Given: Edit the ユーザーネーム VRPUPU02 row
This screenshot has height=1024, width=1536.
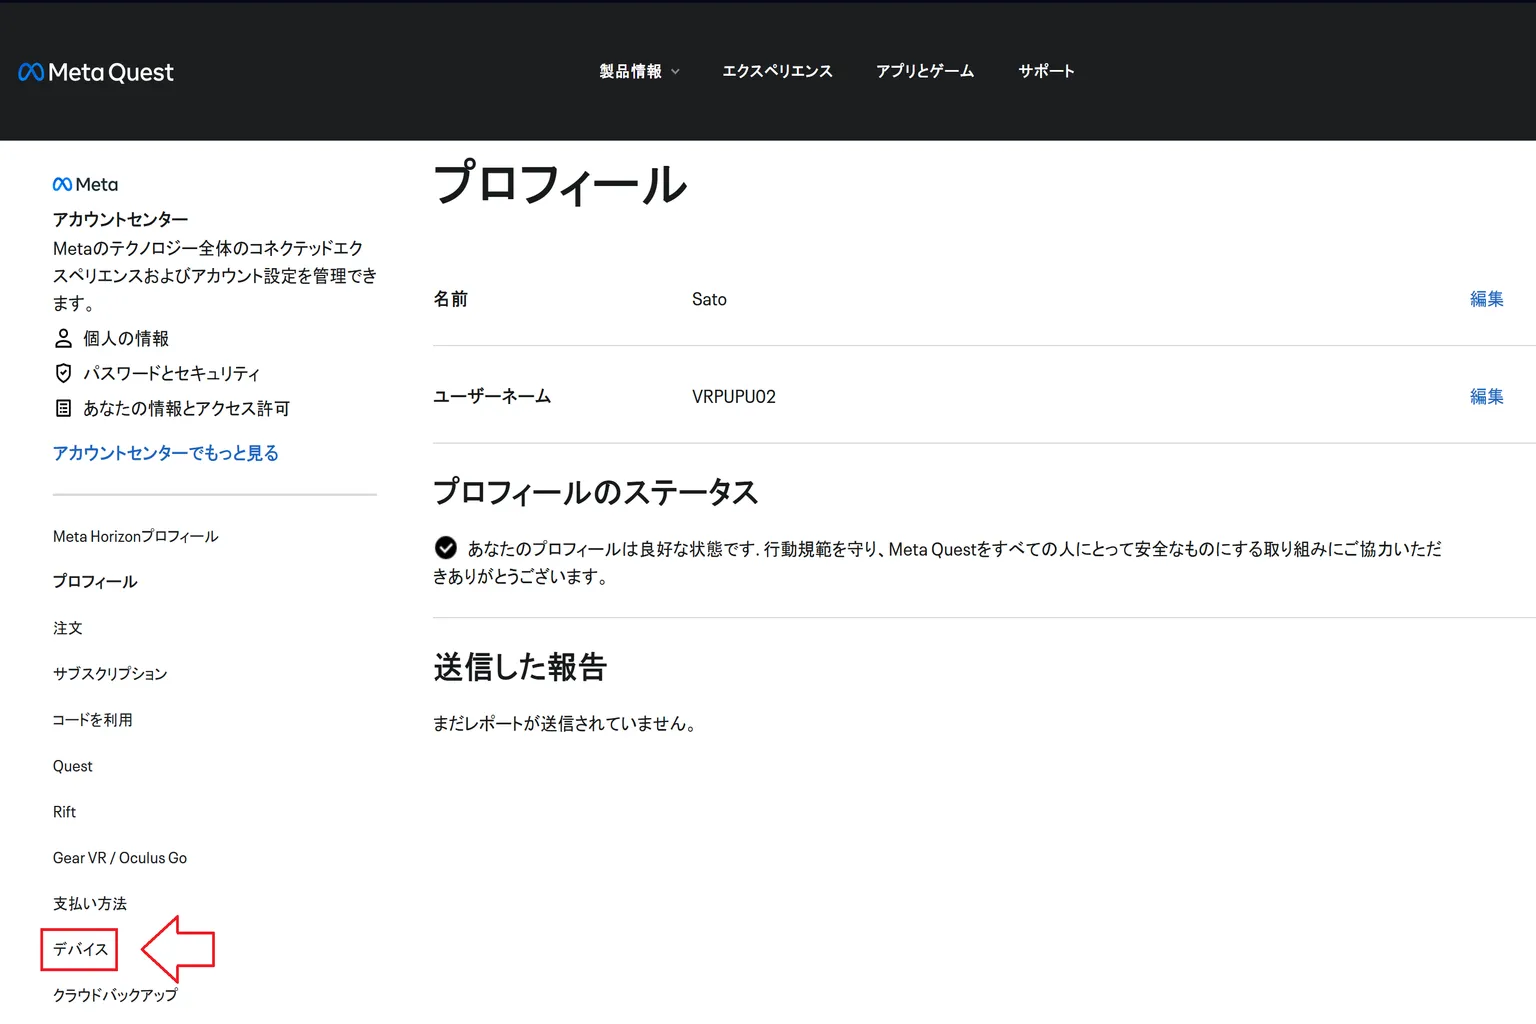Looking at the screenshot, I should pos(1487,397).
